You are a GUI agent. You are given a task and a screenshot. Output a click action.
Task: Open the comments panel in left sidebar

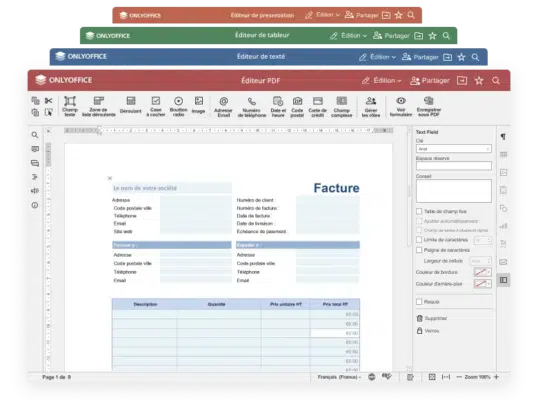point(35,149)
